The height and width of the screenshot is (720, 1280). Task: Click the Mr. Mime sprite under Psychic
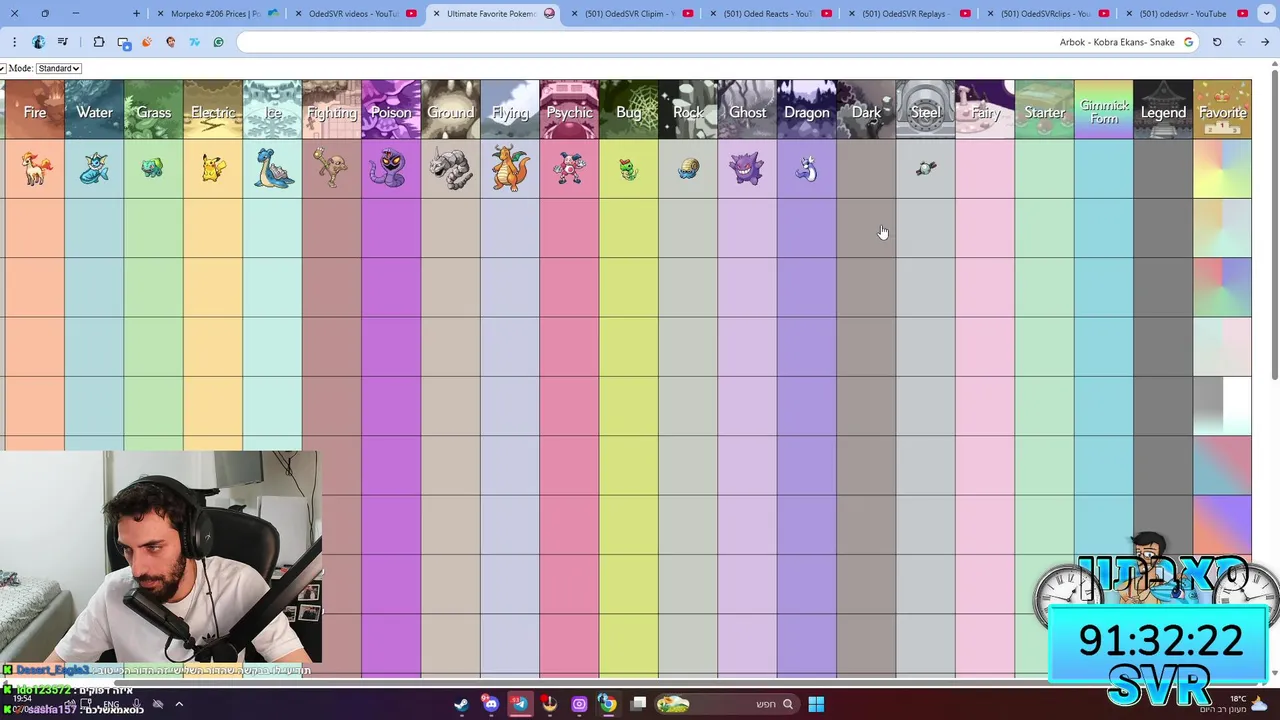[569, 169]
